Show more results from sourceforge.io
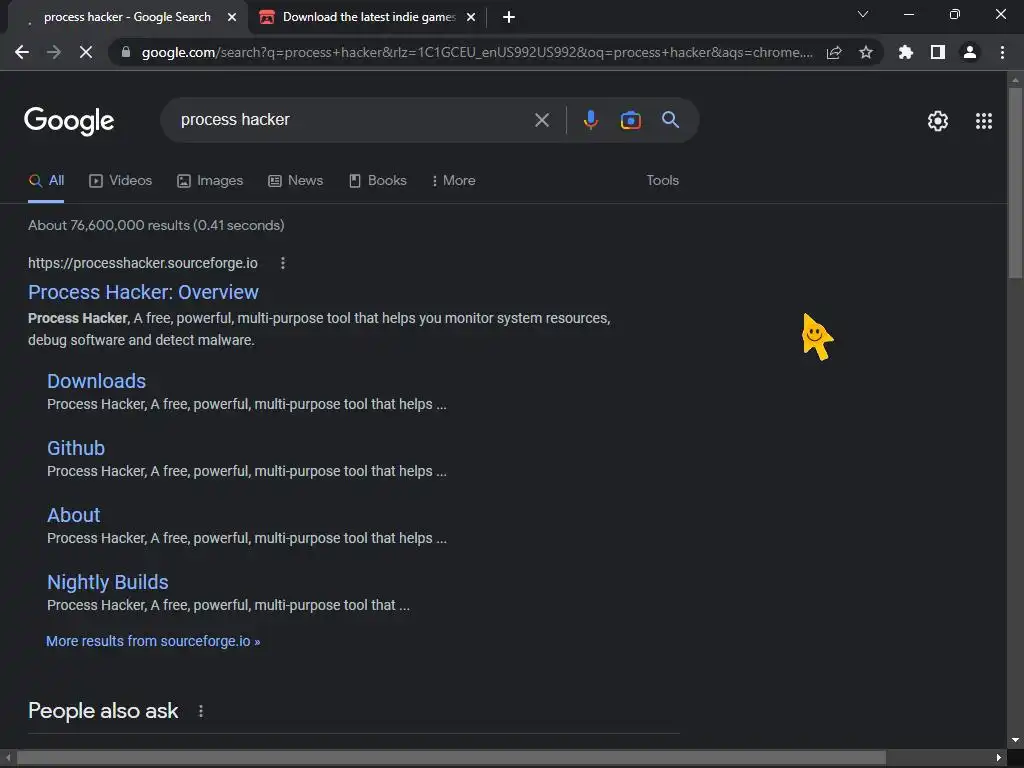This screenshot has height=768, width=1024. pos(153,641)
